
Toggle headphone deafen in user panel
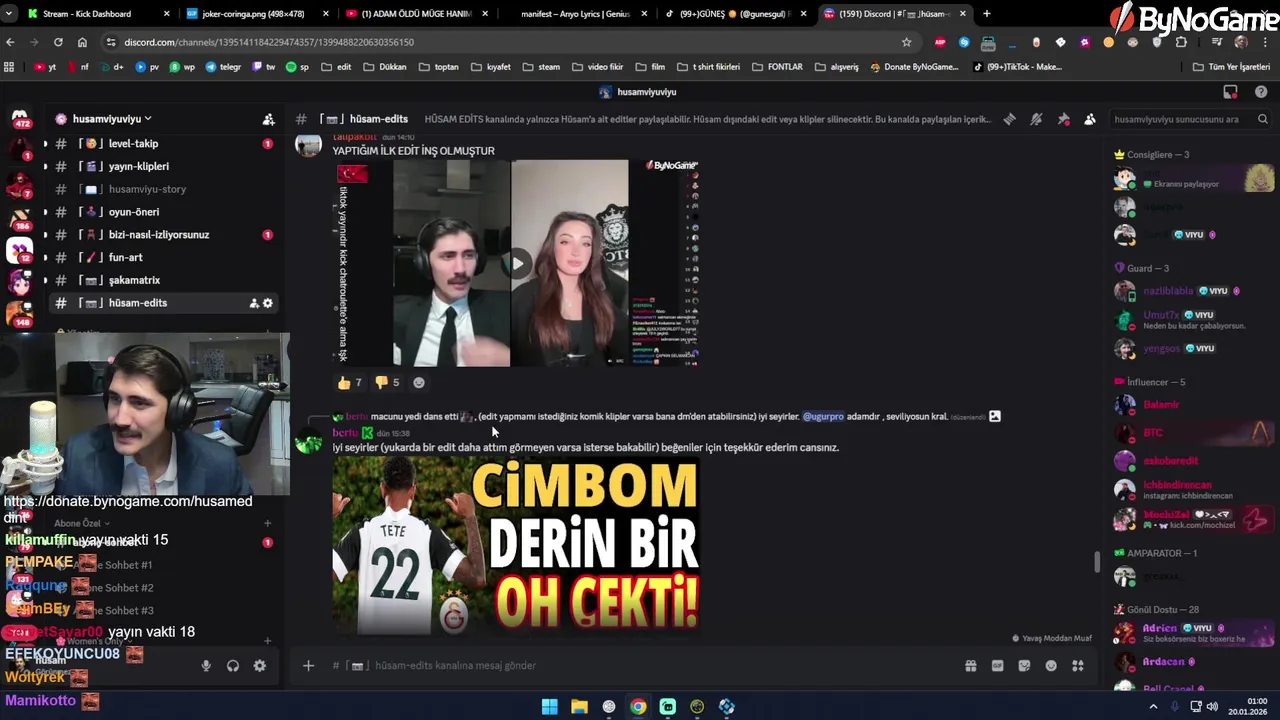tap(233, 666)
